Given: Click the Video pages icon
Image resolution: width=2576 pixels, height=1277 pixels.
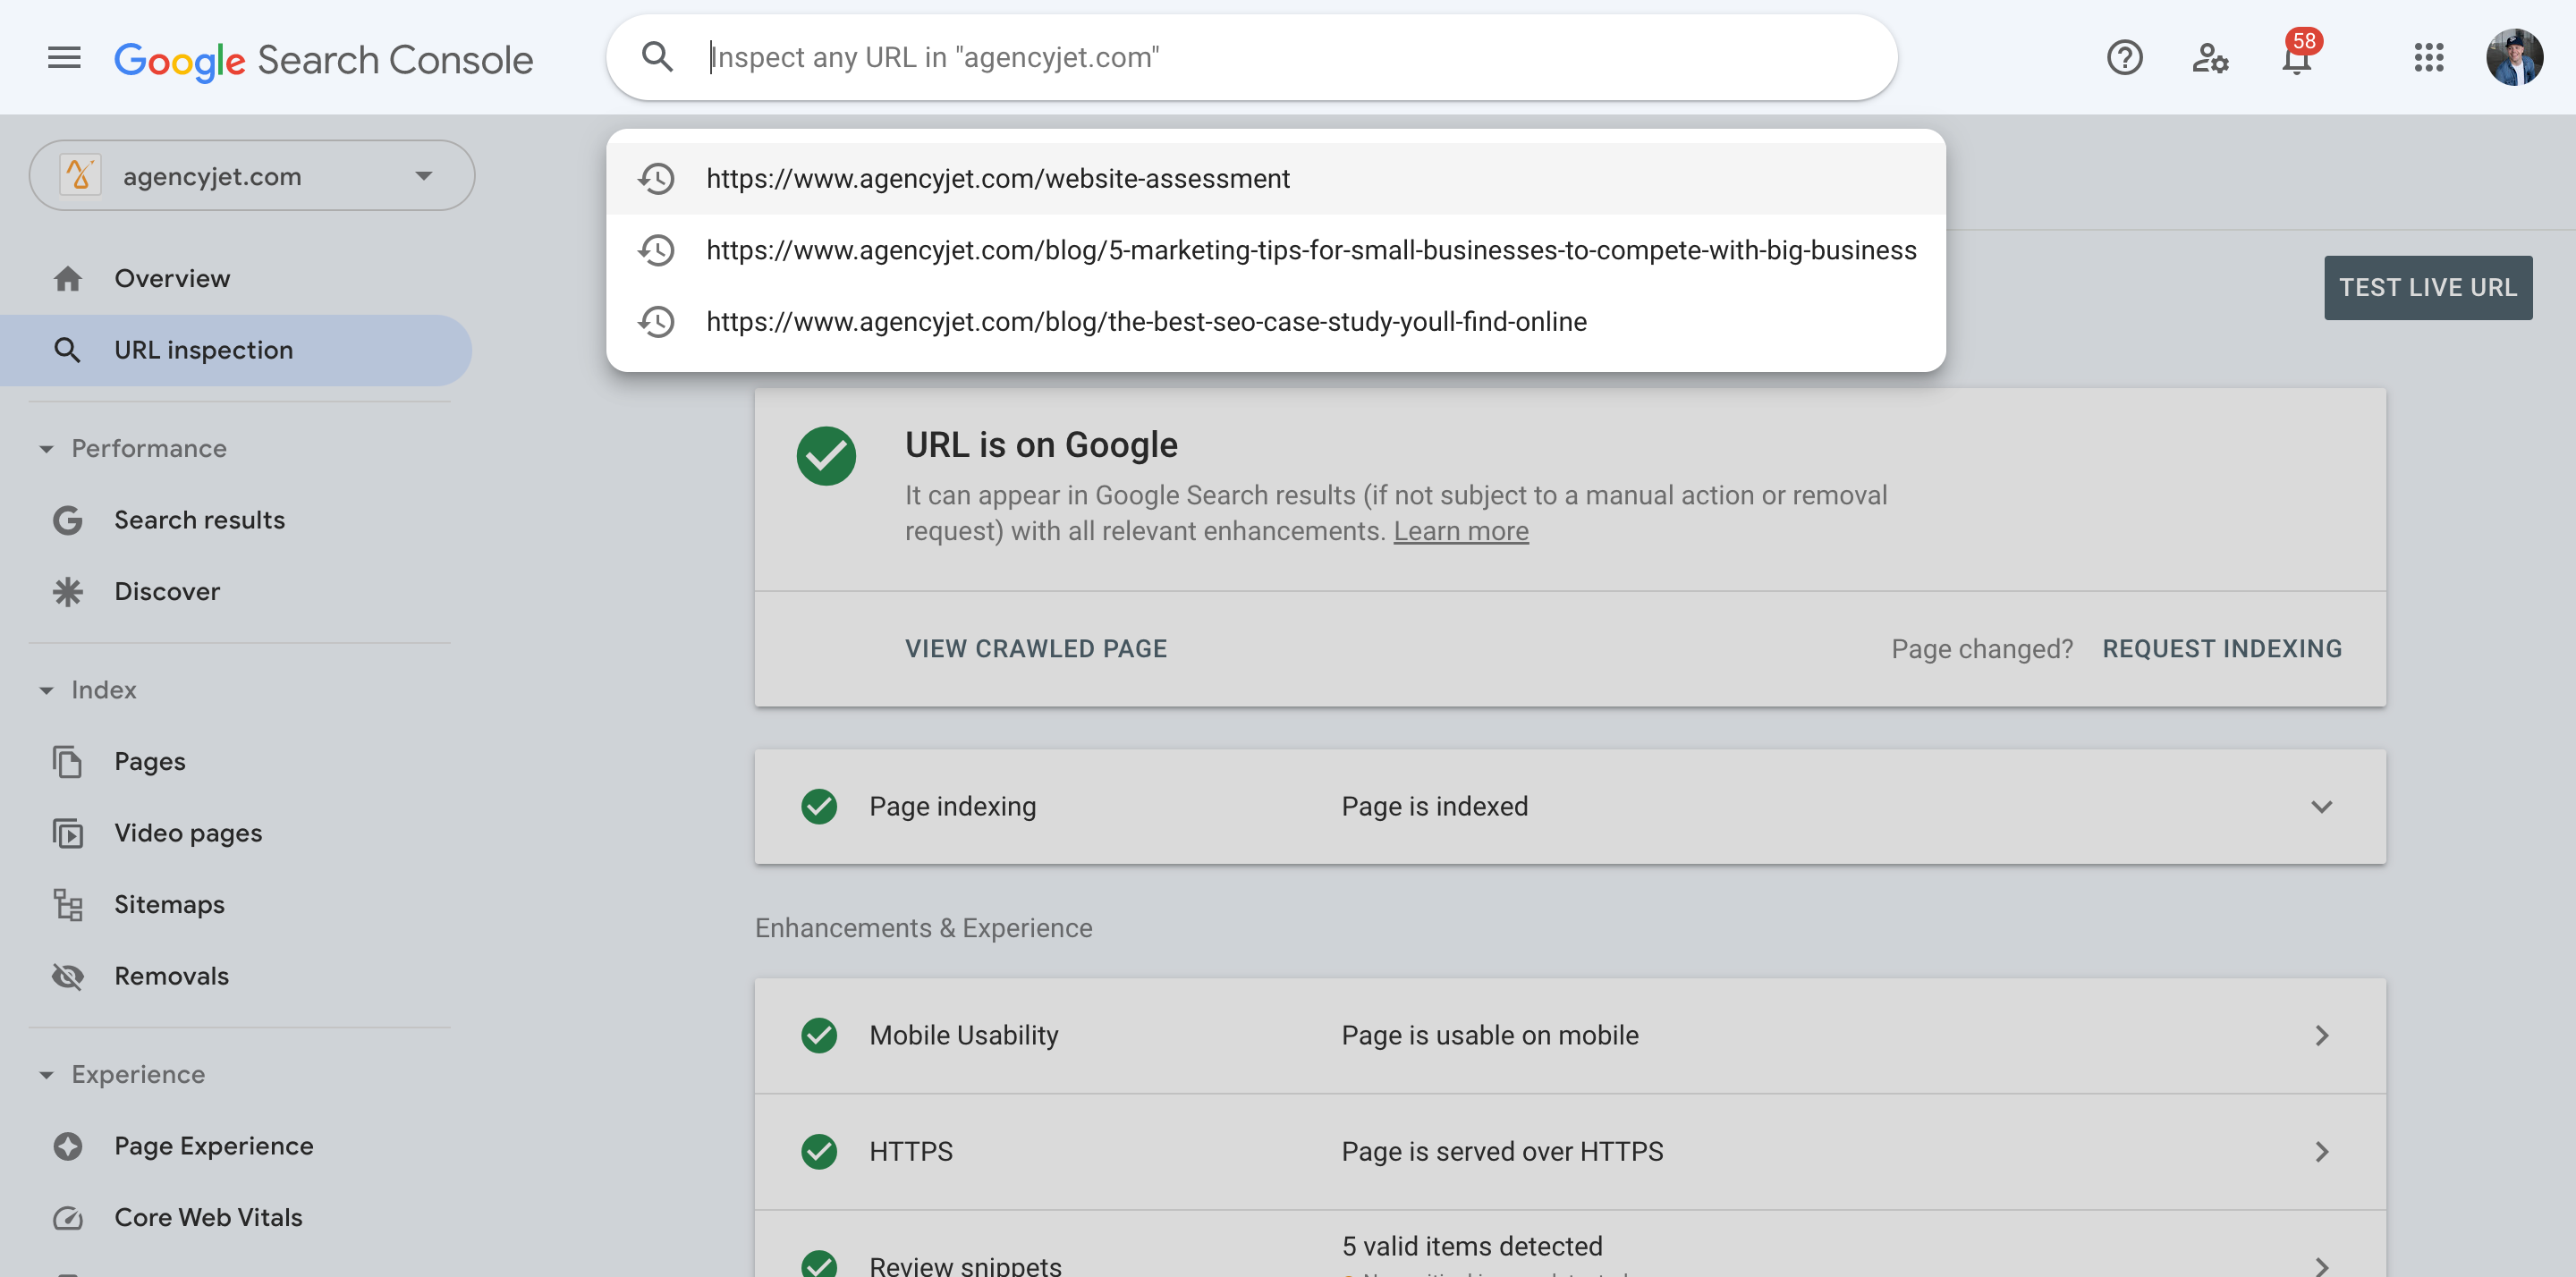Looking at the screenshot, I should pos(67,833).
